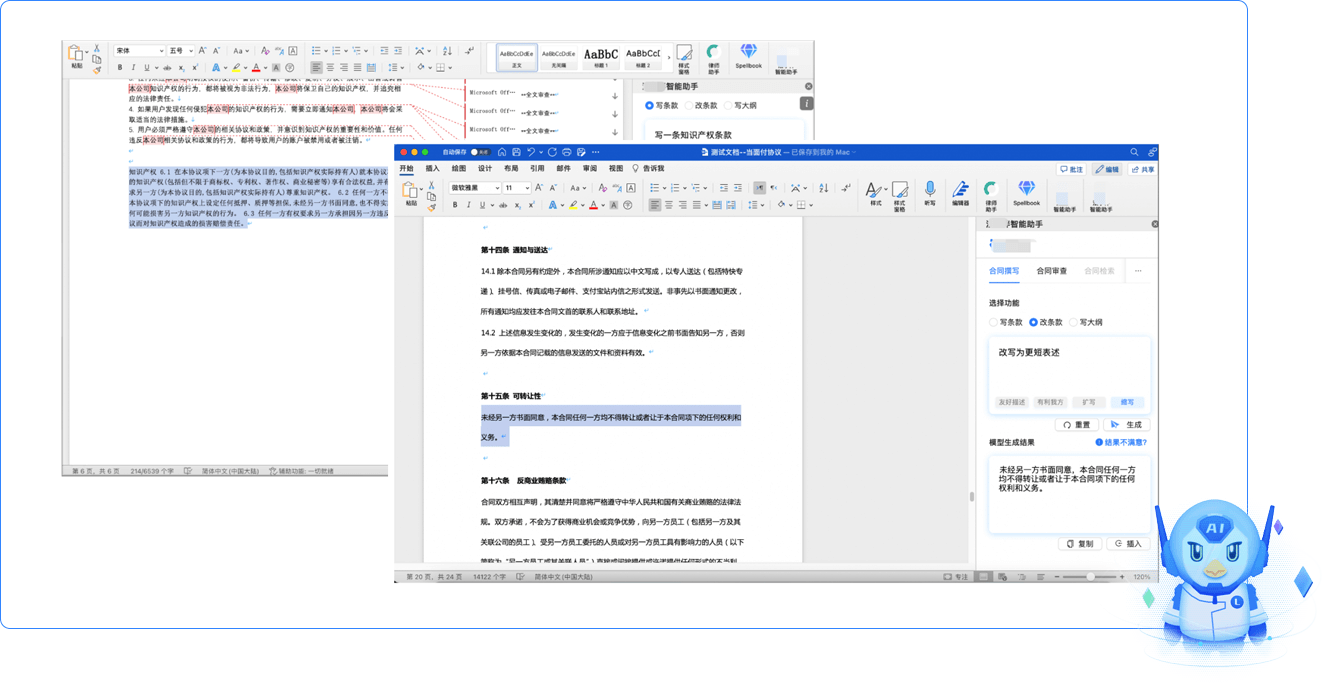
Task: Select the 写条款 radio in front assistant panel
Action: coord(993,323)
